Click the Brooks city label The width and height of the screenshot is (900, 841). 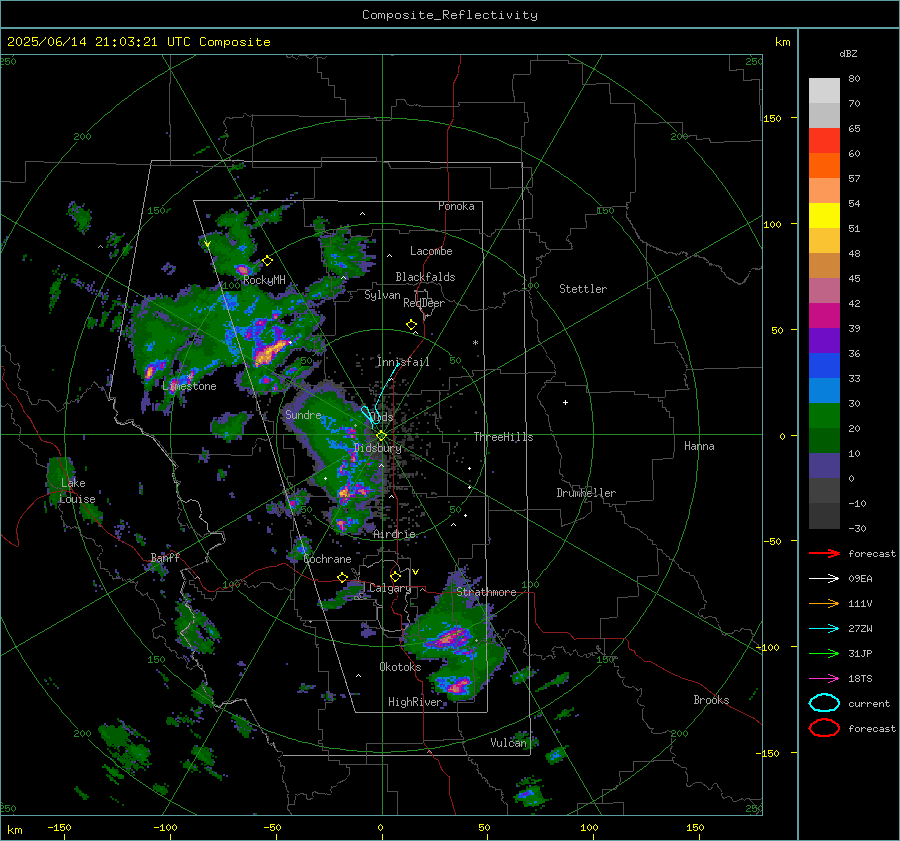[x=711, y=700]
